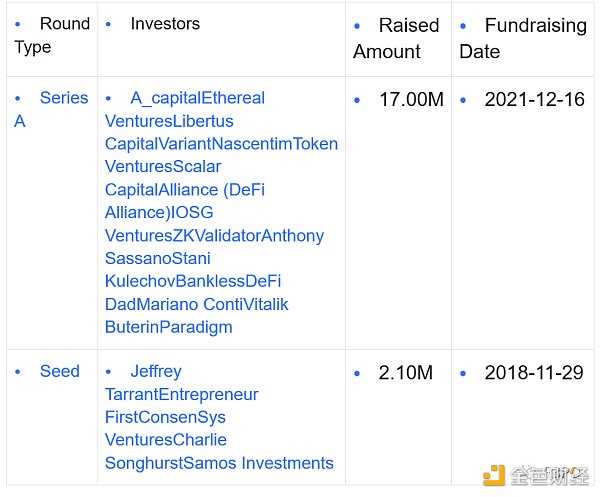Select the 2018-11-29 fundraising date
The width and height of the screenshot is (600, 497).
click(x=534, y=373)
